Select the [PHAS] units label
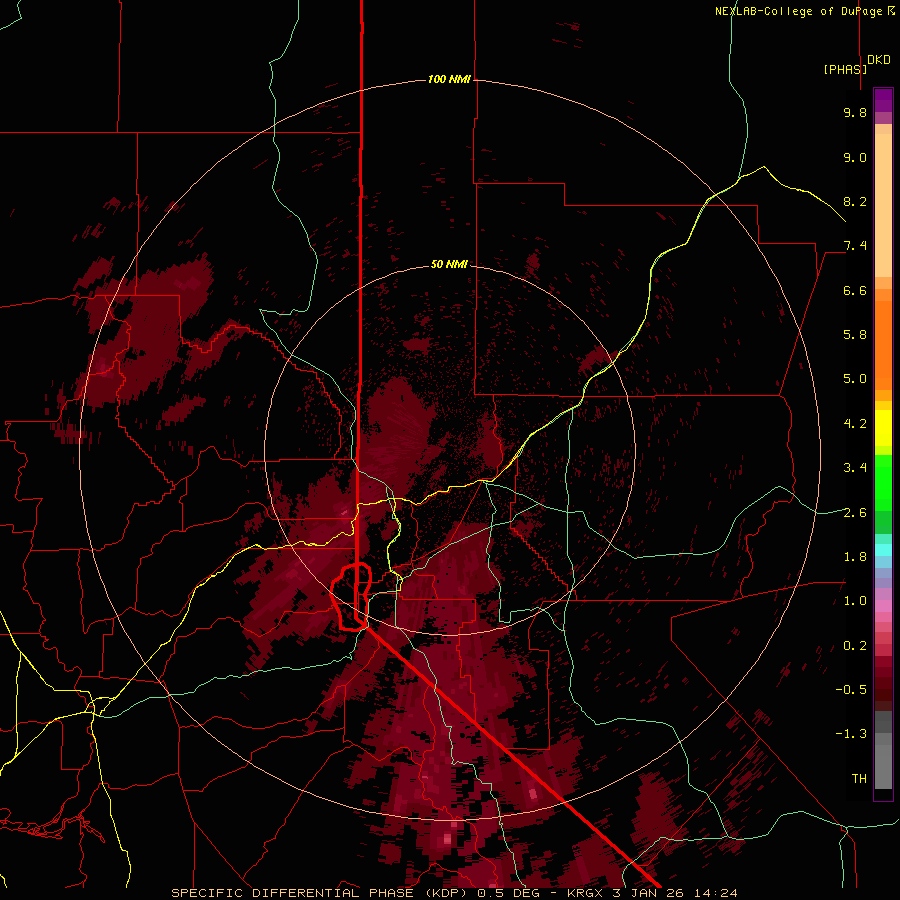Viewport: 900px width, 900px height. pos(845,69)
